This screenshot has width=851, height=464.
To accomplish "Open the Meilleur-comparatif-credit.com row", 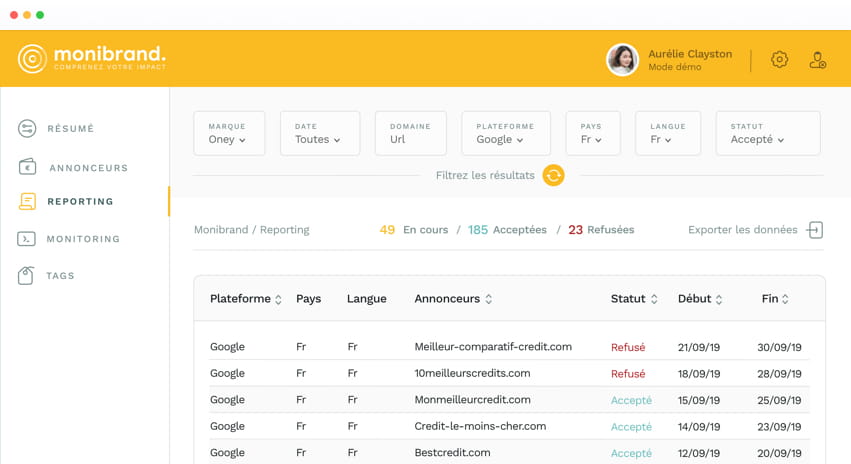I will pyautogui.click(x=493, y=347).
